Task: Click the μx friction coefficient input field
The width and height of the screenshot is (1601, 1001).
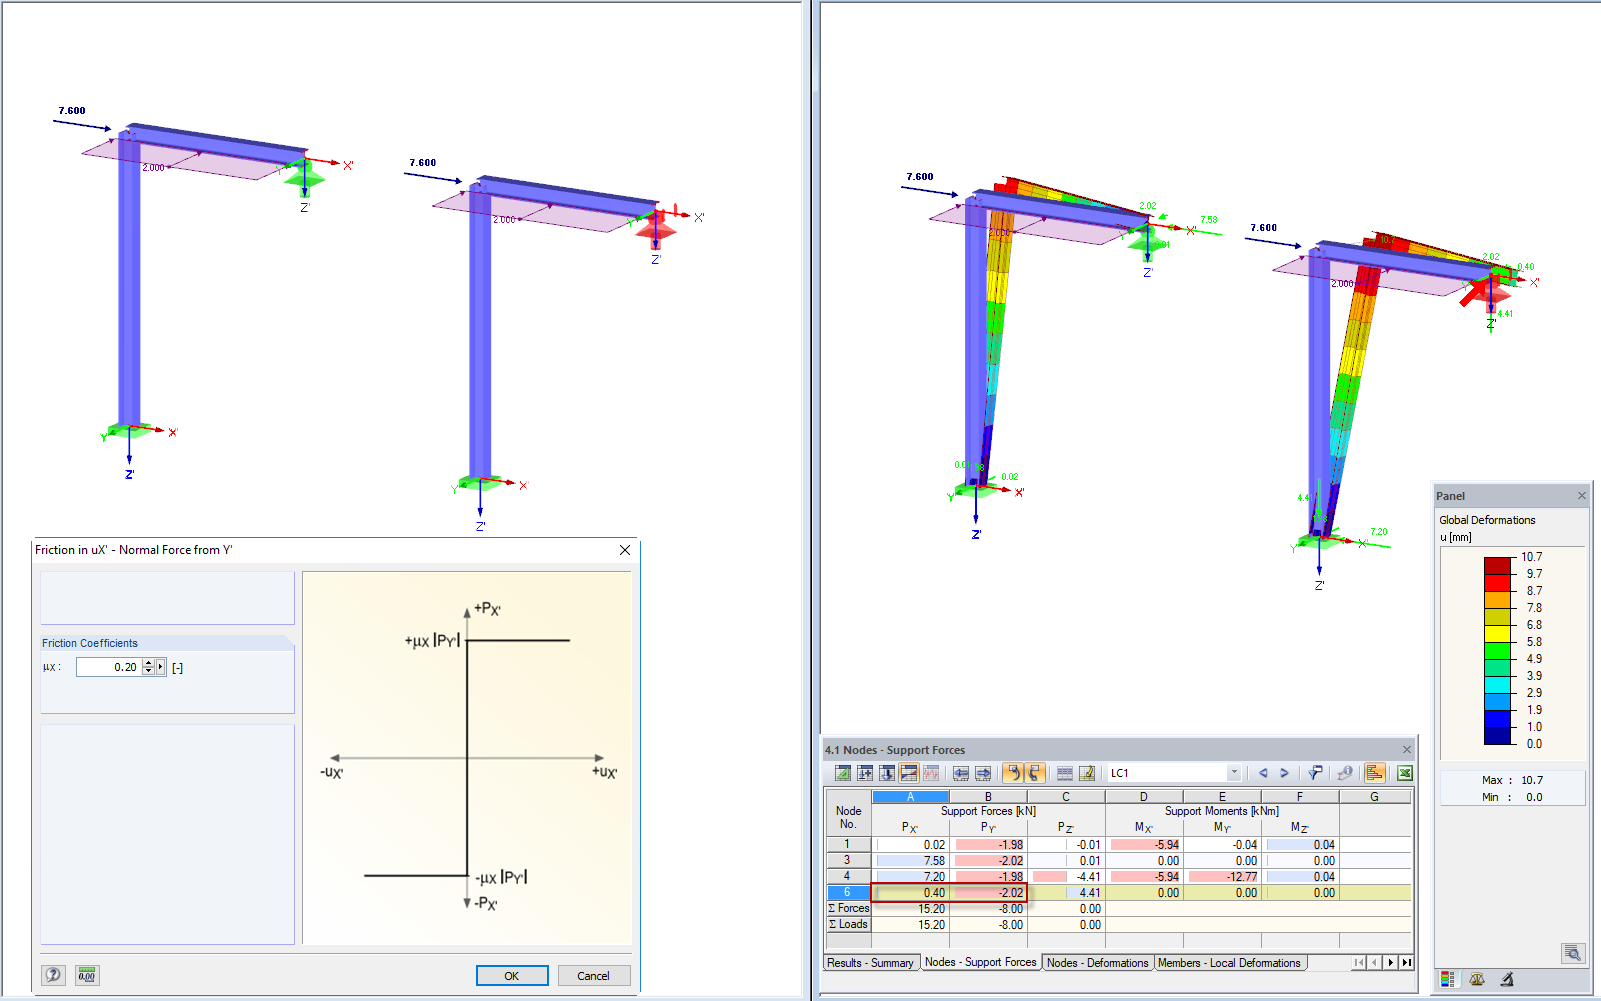Action: point(110,666)
